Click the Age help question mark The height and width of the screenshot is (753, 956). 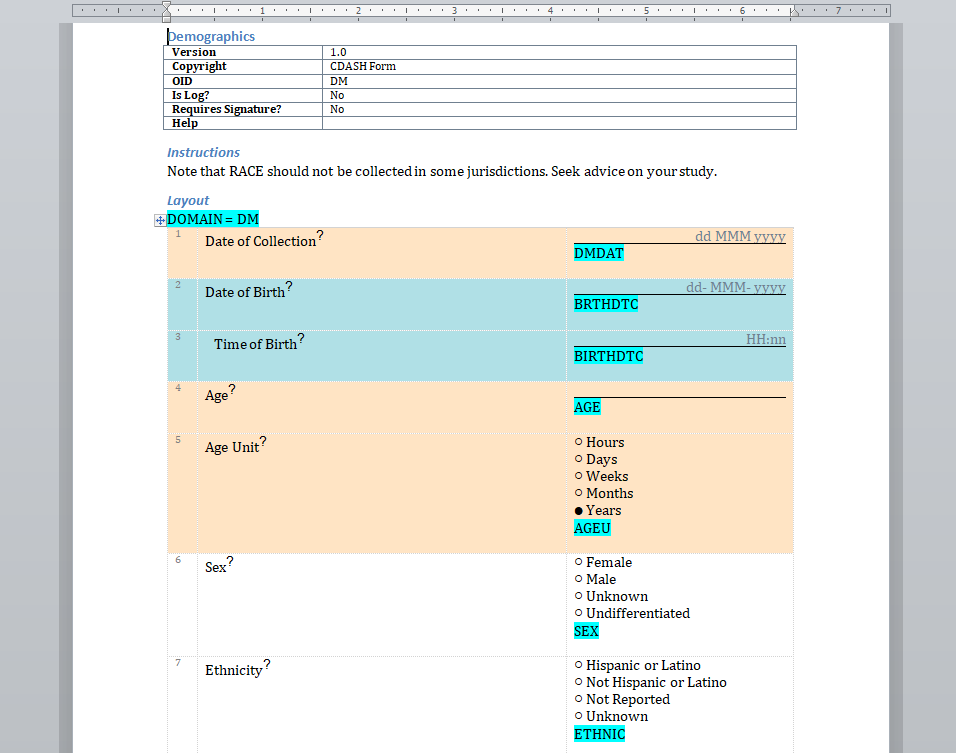(x=232, y=390)
